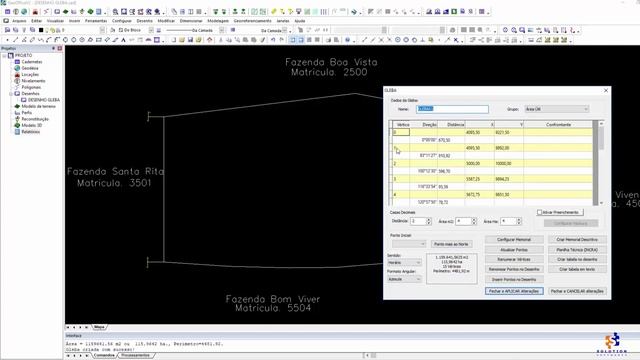
Task: Click the vertices table scrollbar thumb
Action: [601, 138]
